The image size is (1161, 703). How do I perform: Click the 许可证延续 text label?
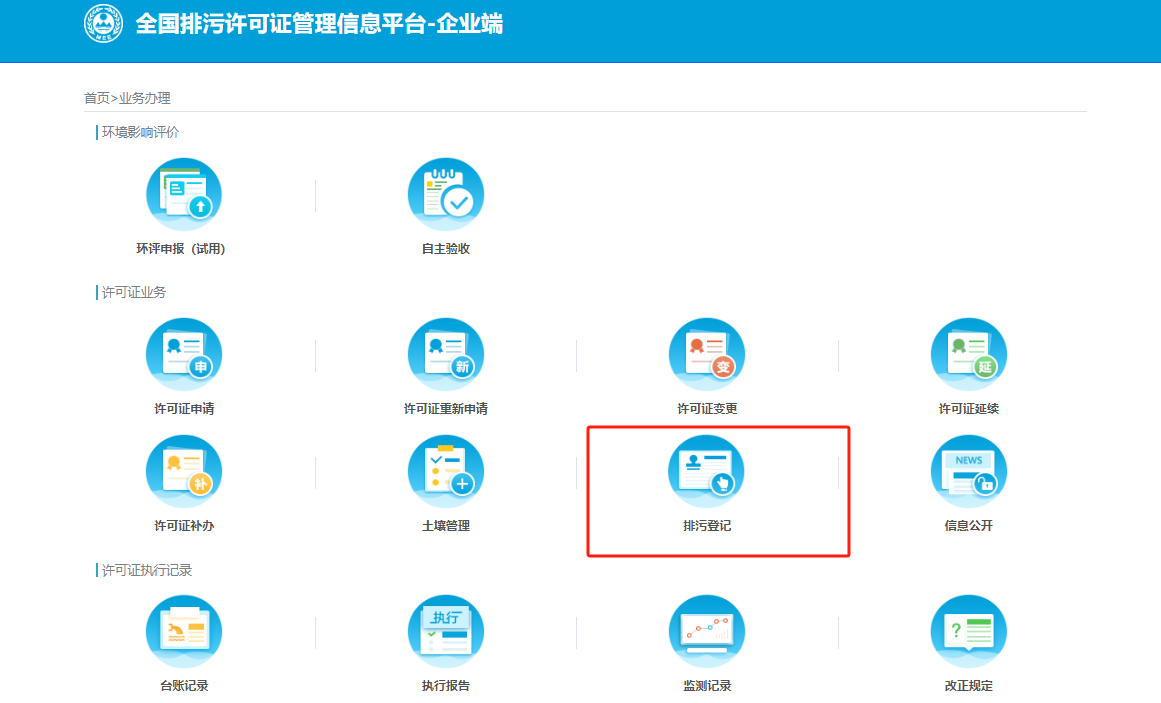click(x=968, y=409)
